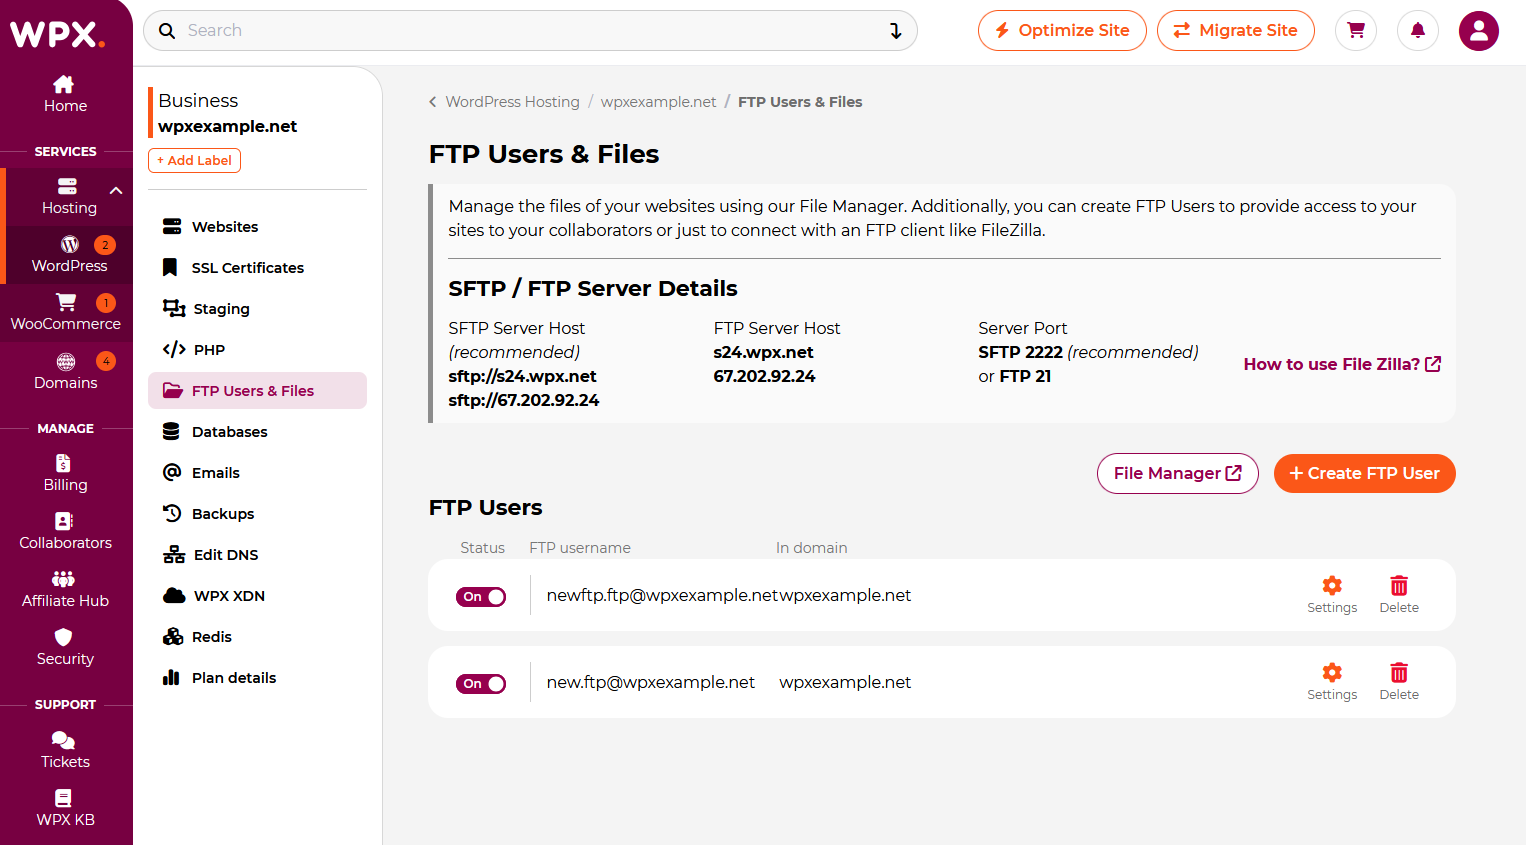This screenshot has height=845, width=1526.
Task: Click sftp://s24.wpx.net host text
Action: click(x=522, y=376)
